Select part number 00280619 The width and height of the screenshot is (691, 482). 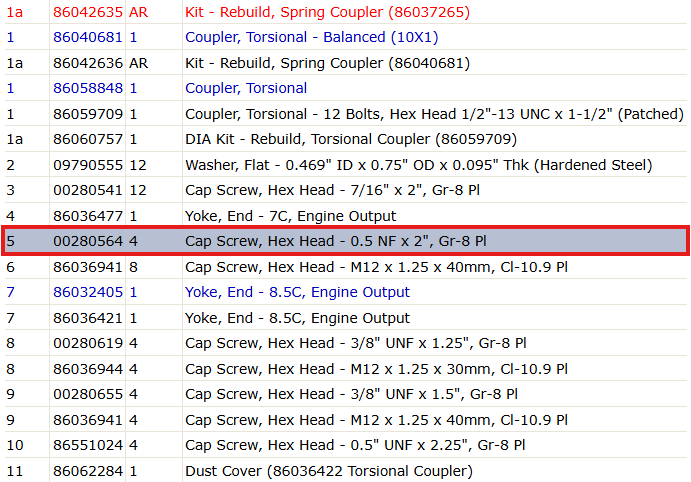(x=88, y=343)
